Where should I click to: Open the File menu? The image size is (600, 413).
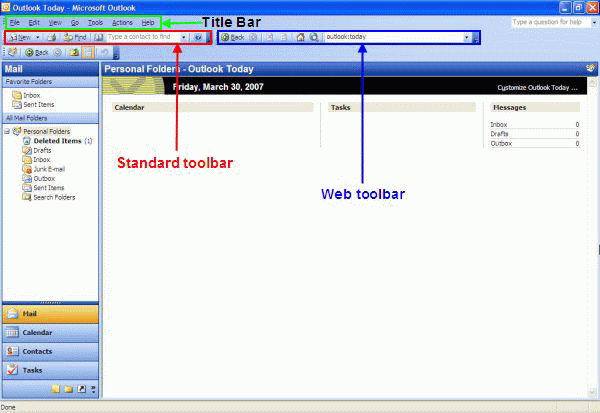pos(15,23)
